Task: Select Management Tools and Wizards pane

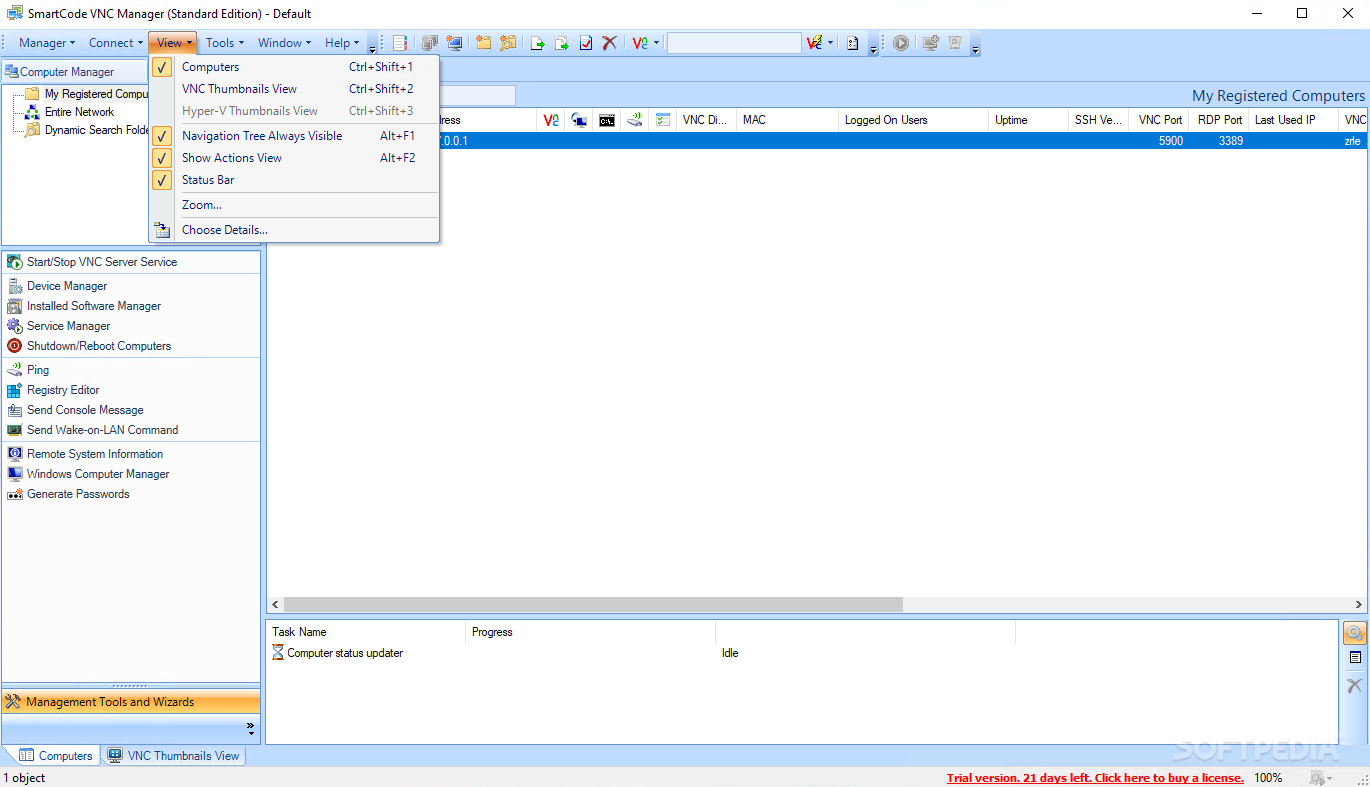Action: [x=131, y=702]
